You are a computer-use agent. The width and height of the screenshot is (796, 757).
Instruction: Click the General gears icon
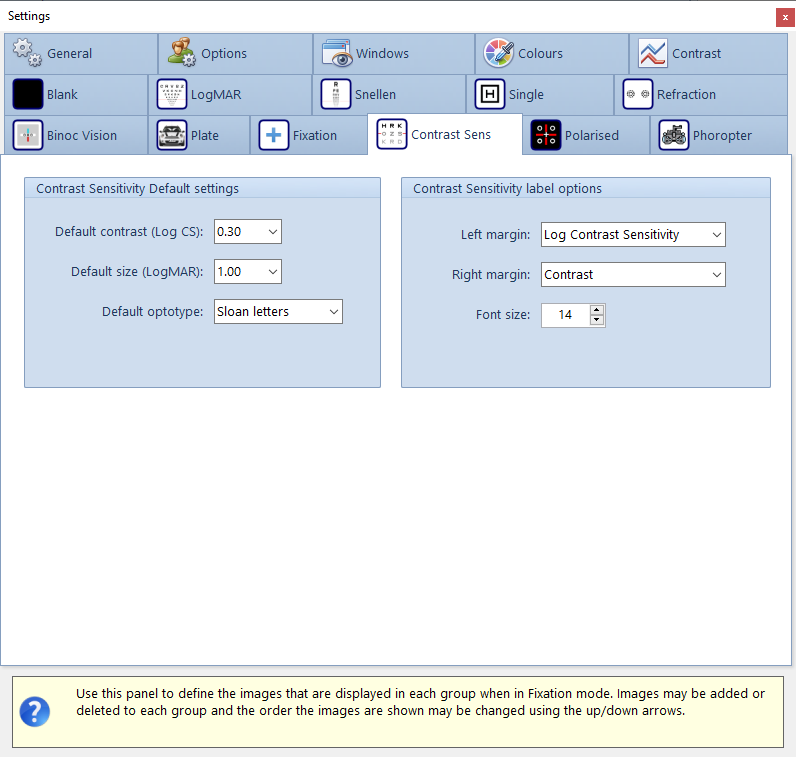point(27,53)
